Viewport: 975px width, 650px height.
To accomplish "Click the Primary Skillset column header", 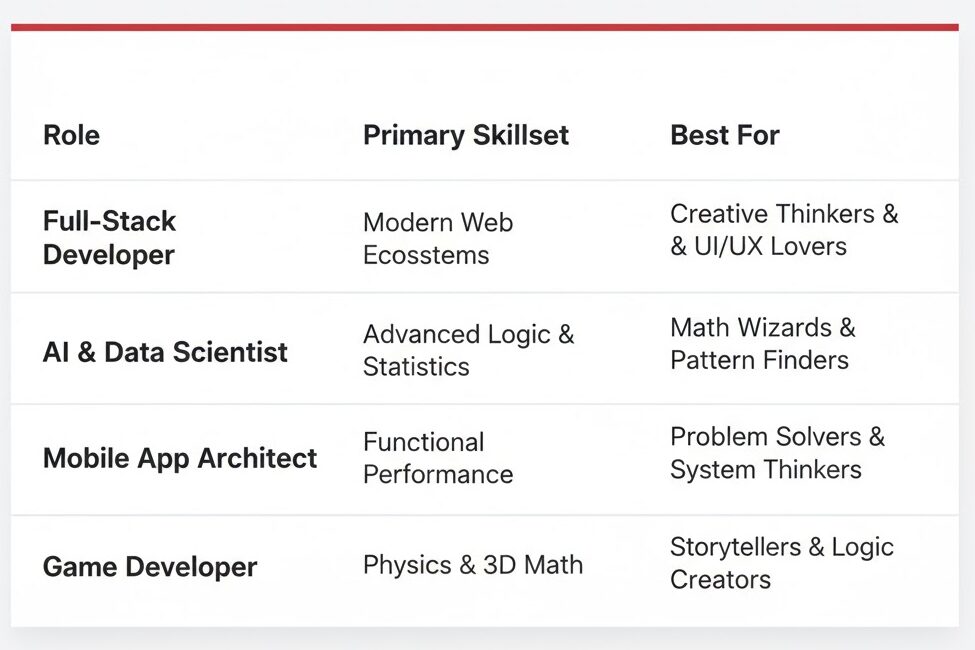I will [465, 135].
